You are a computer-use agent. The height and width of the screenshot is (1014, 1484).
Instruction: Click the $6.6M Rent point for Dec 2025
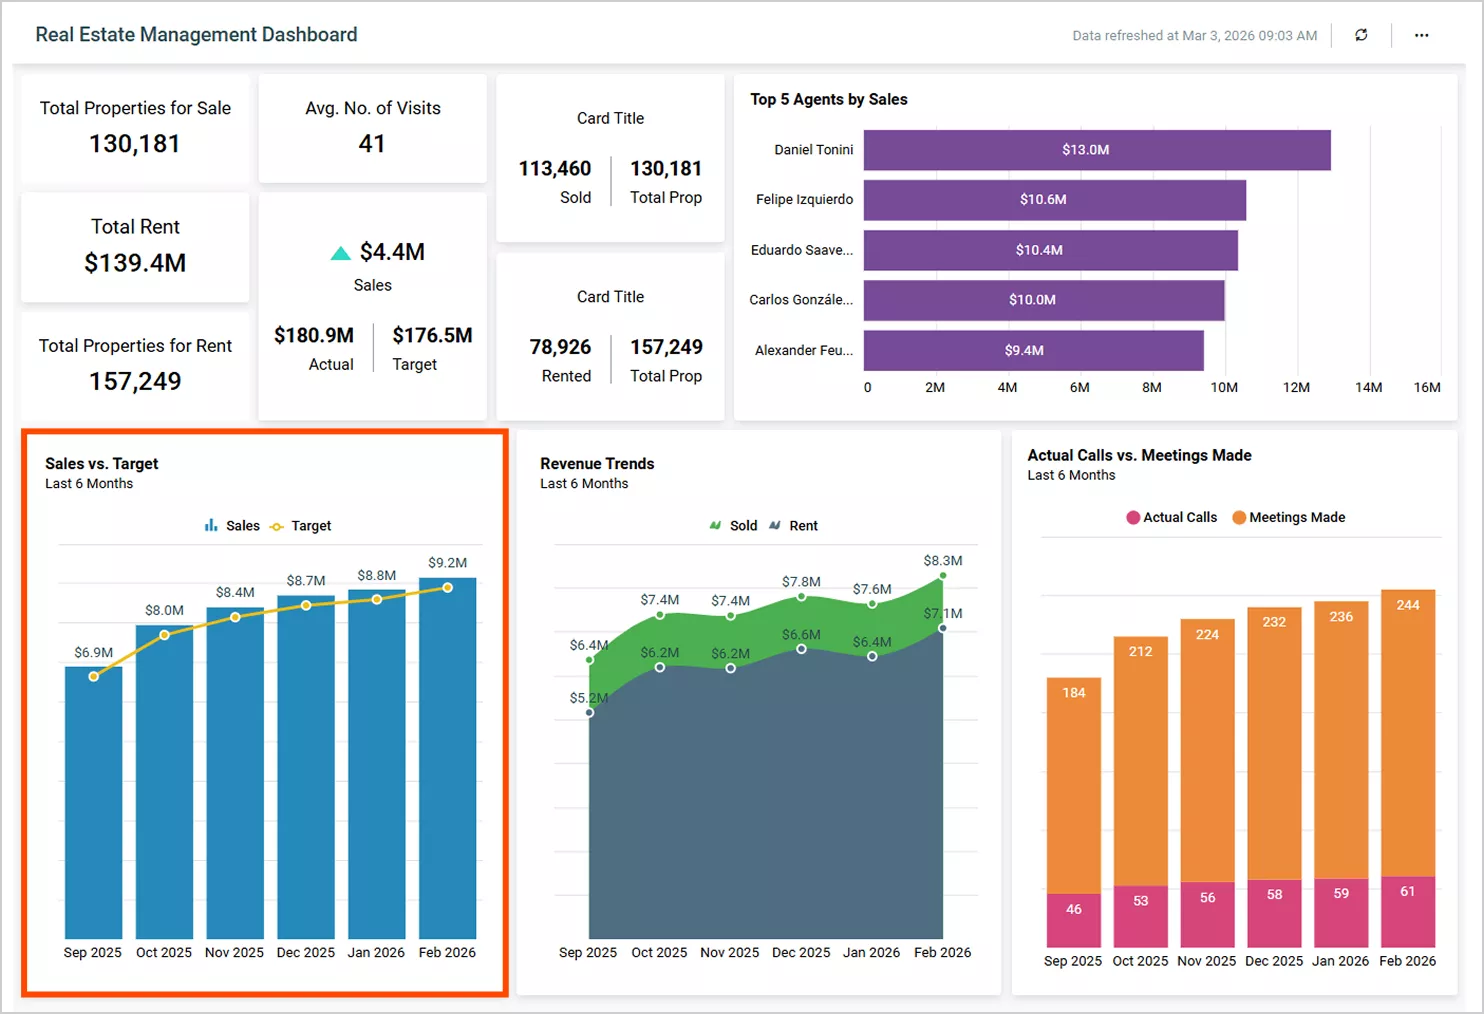coord(801,649)
